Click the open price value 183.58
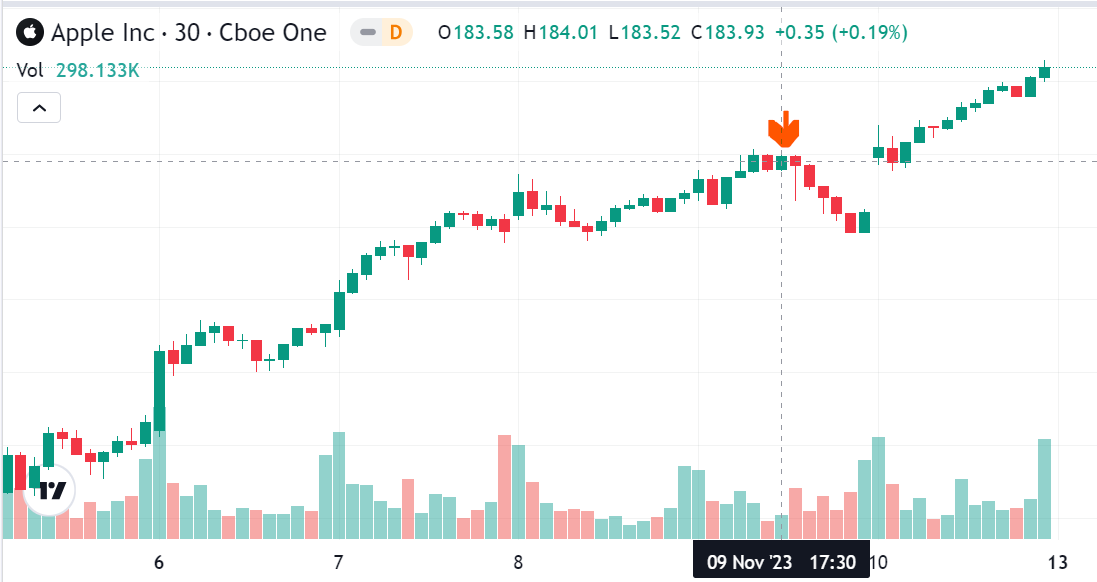 coord(483,33)
